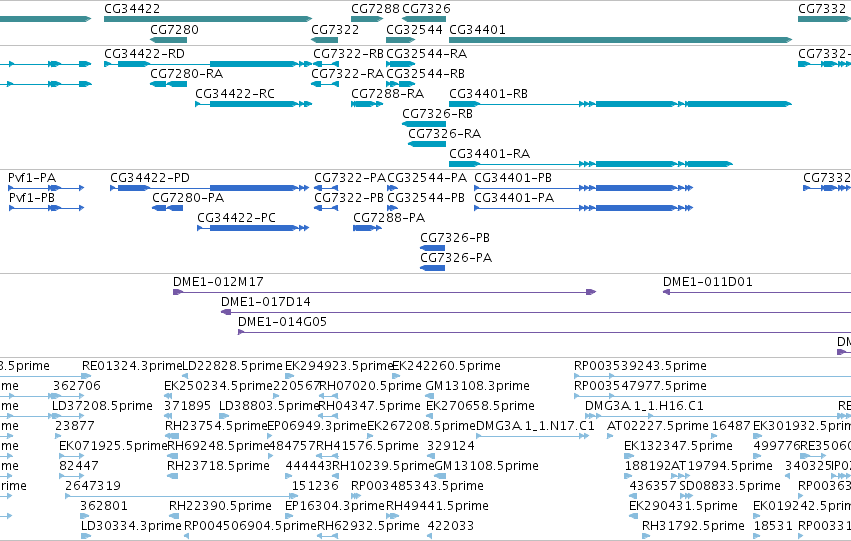Select protein CG34401-PA
The image size is (851, 541).
point(514,198)
